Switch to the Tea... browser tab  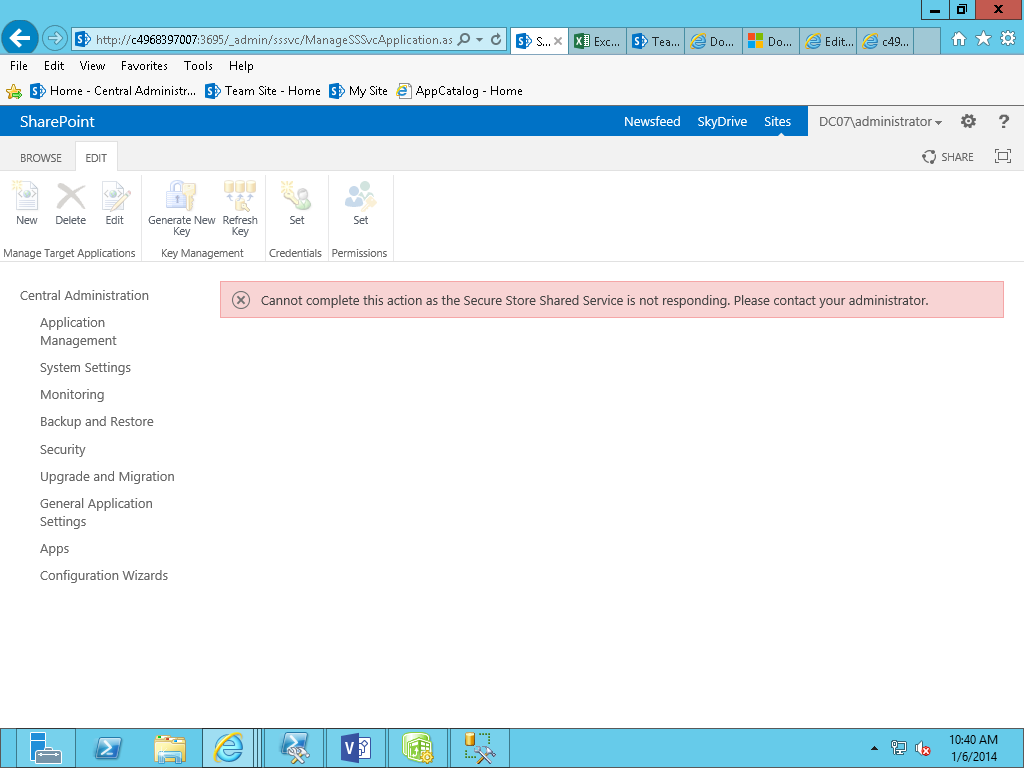point(656,41)
